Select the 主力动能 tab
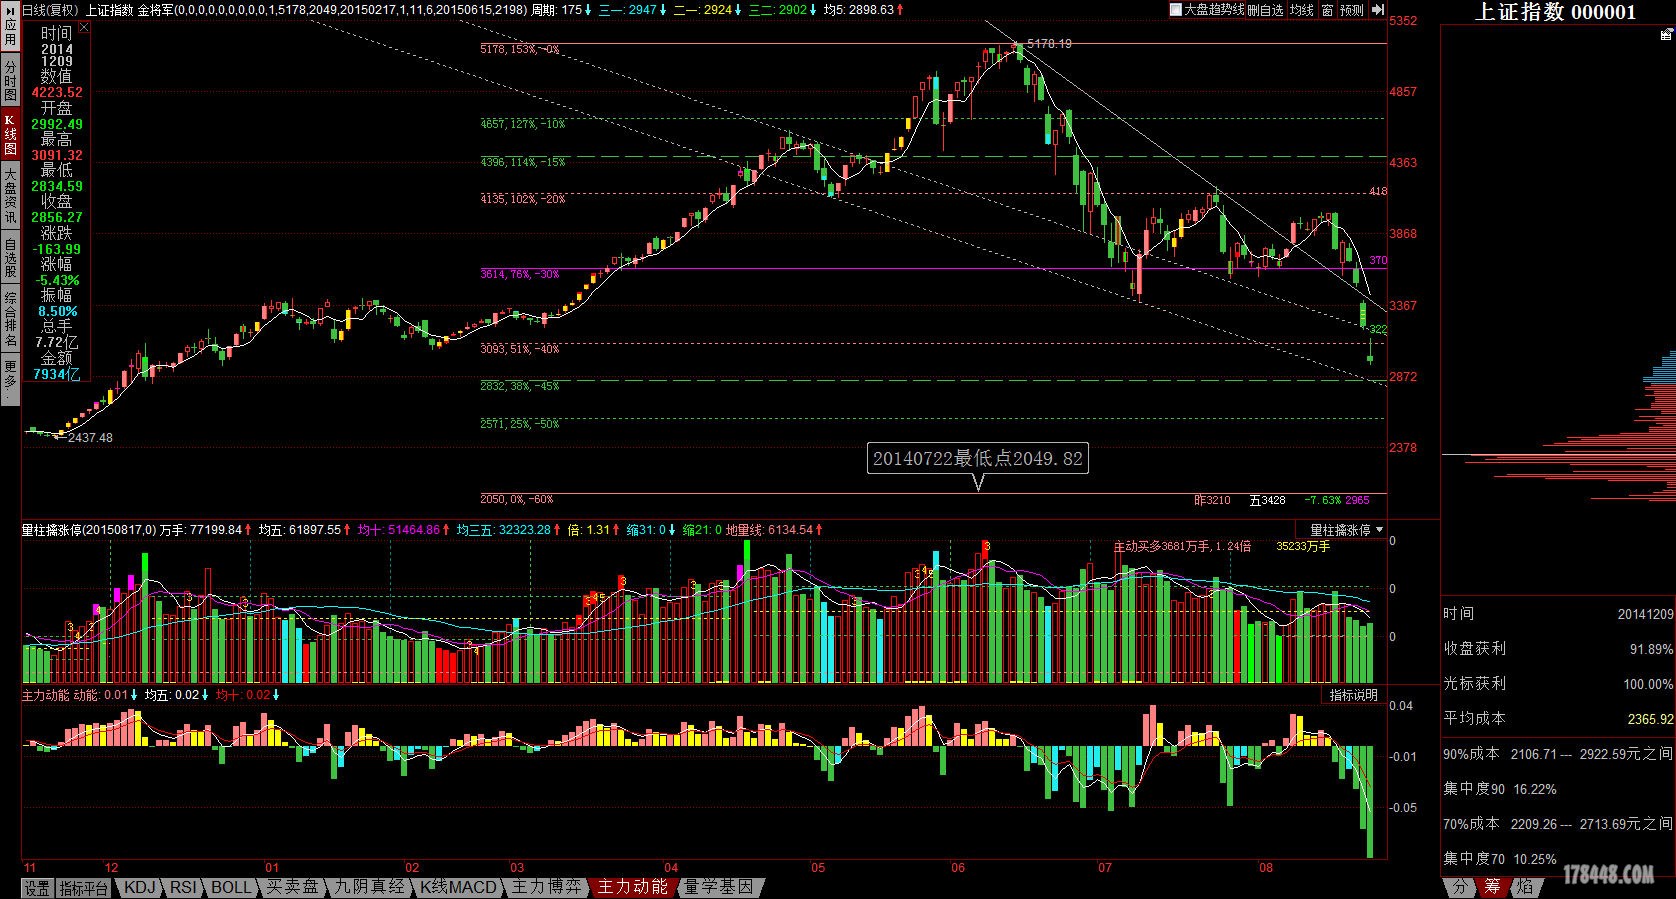Viewport: 1676px width, 899px height. [x=633, y=887]
